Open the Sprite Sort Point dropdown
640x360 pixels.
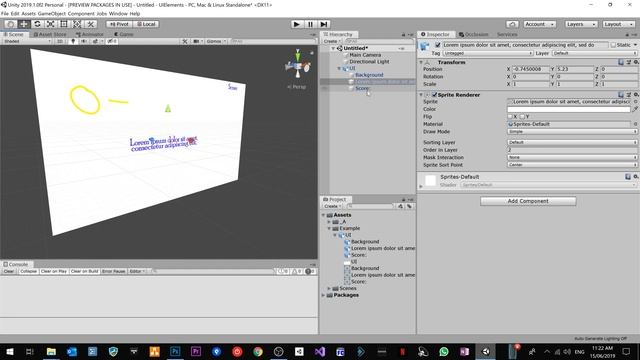572,164
